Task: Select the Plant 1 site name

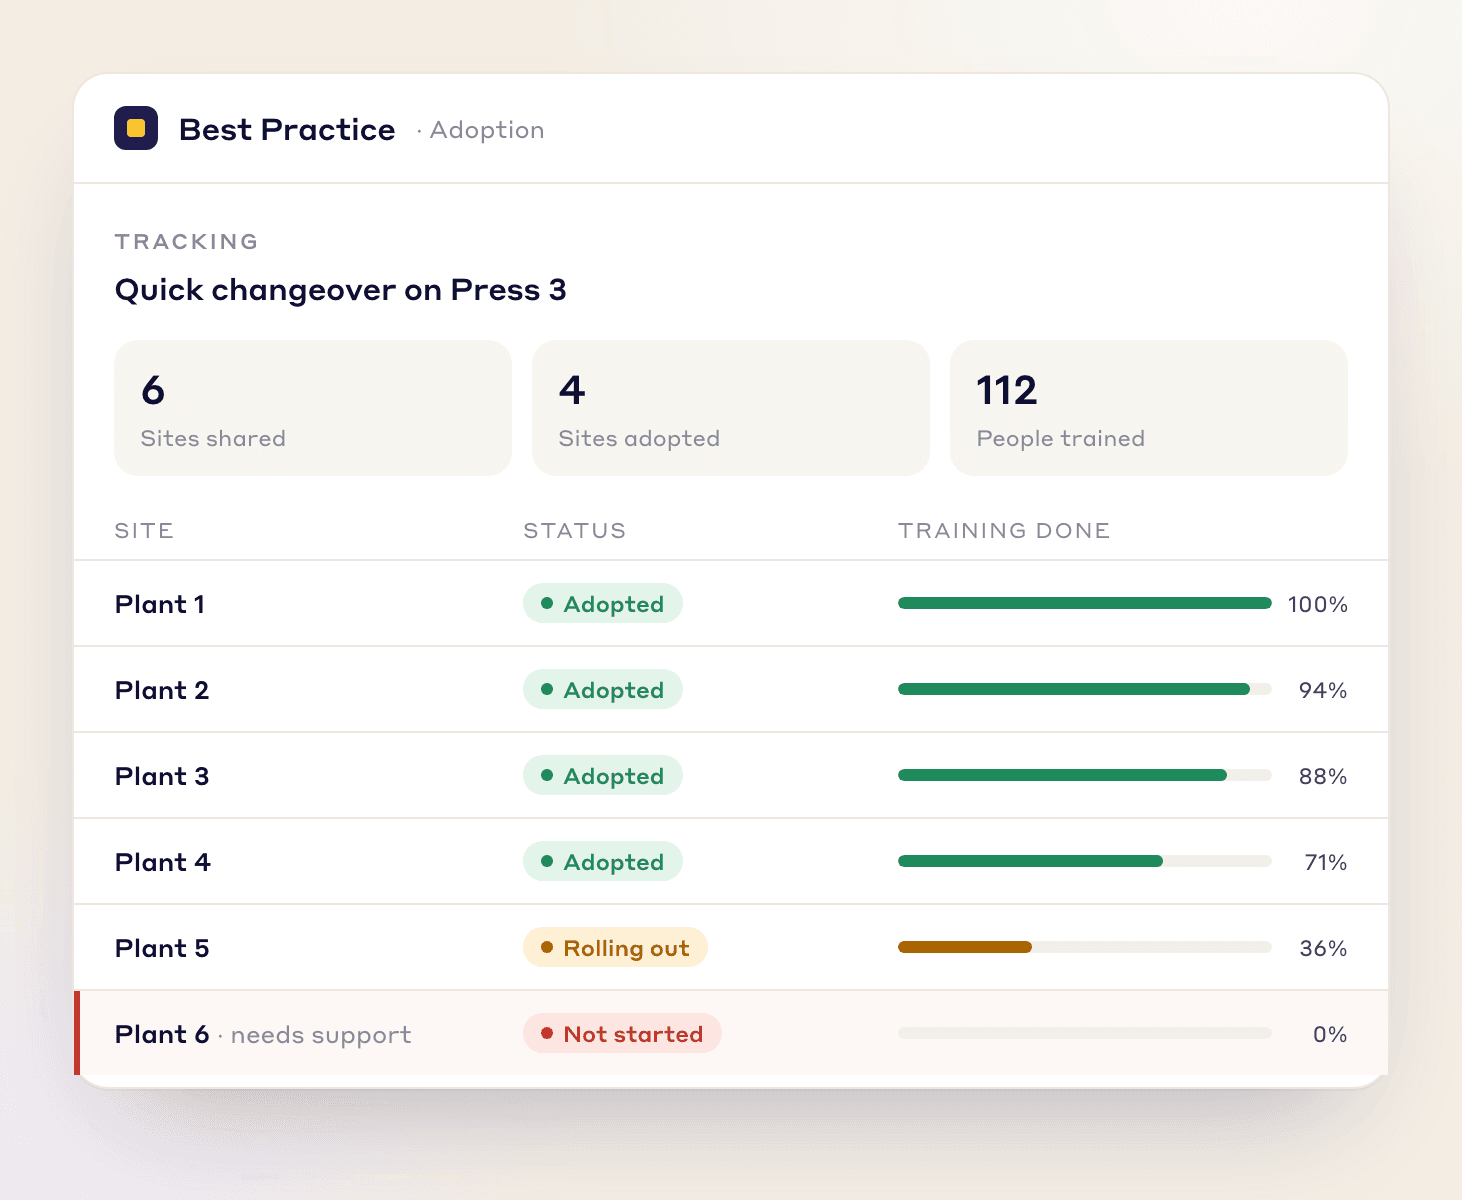Action: pyautogui.click(x=160, y=604)
